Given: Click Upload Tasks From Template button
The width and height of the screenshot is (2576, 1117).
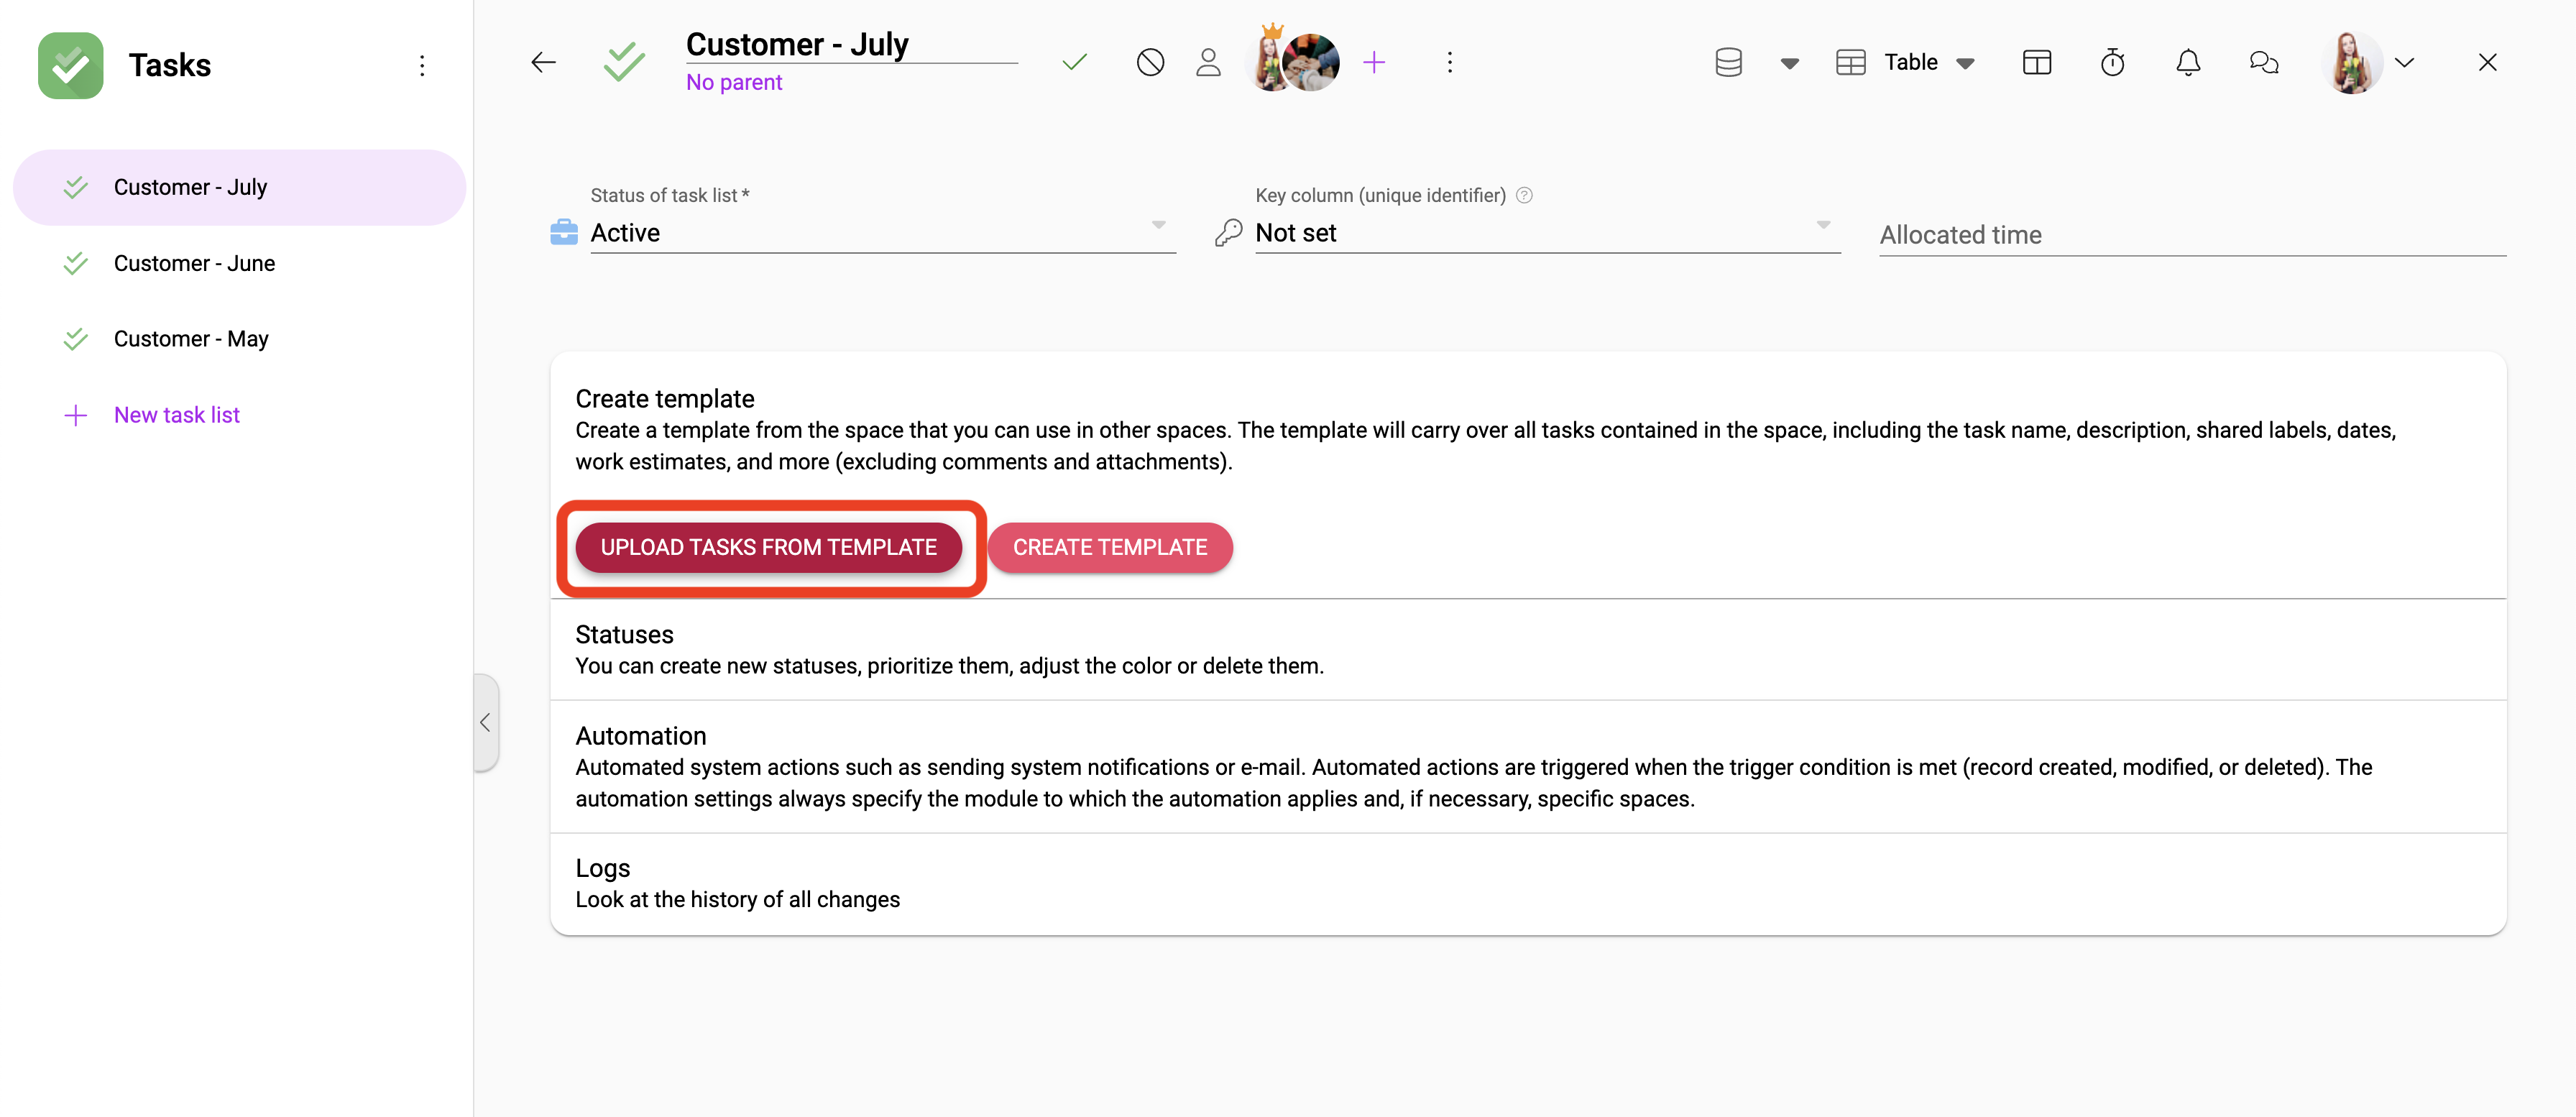Looking at the screenshot, I should coord(768,547).
